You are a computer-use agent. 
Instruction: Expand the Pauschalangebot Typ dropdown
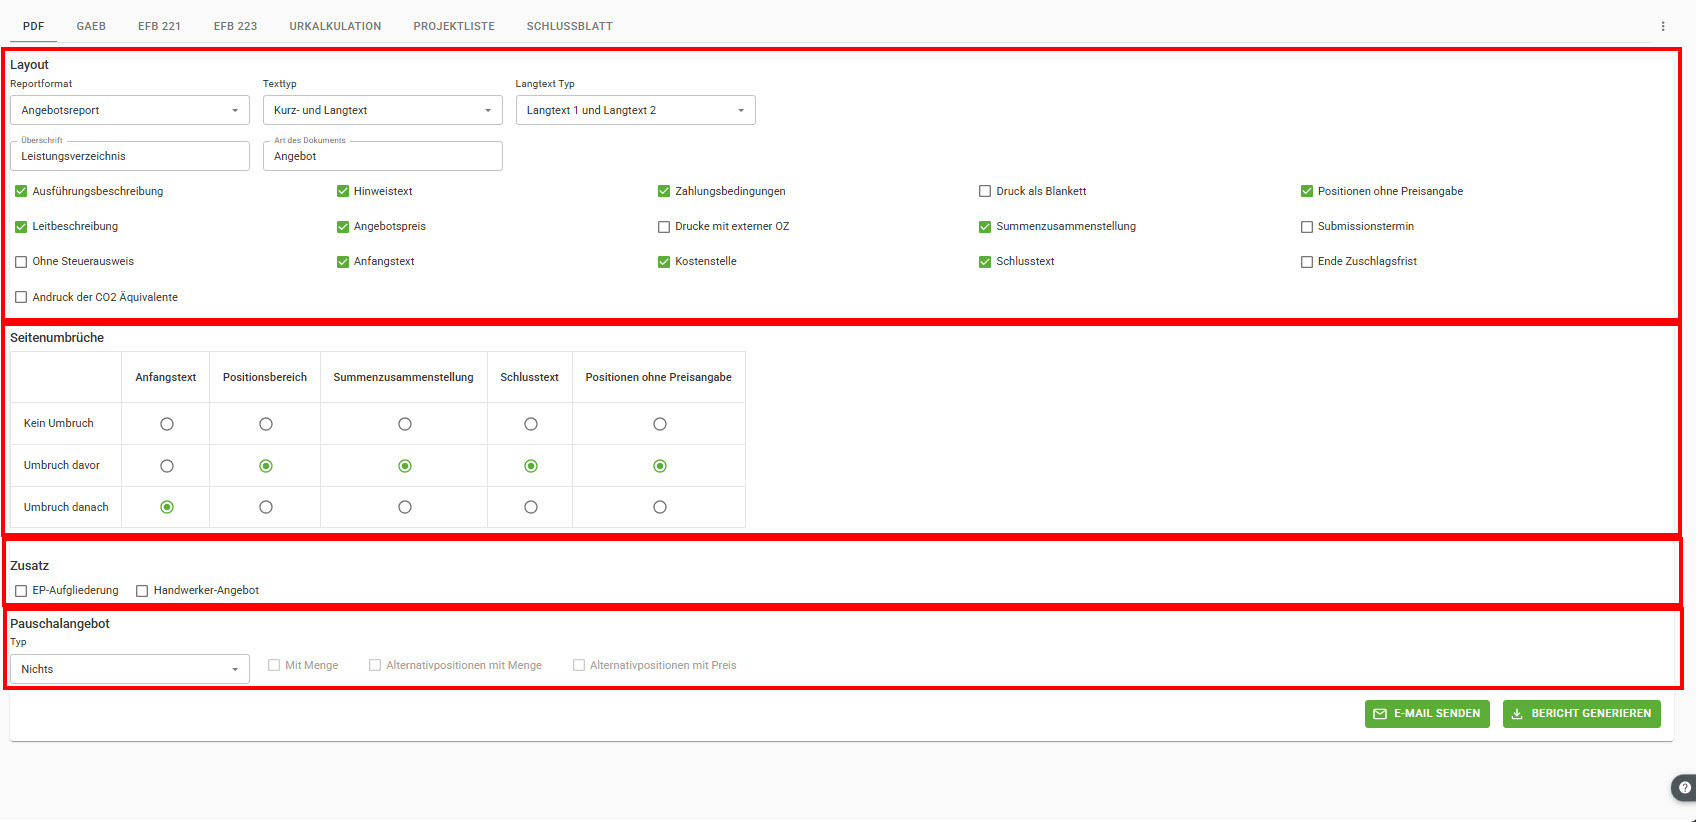(x=130, y=669)
